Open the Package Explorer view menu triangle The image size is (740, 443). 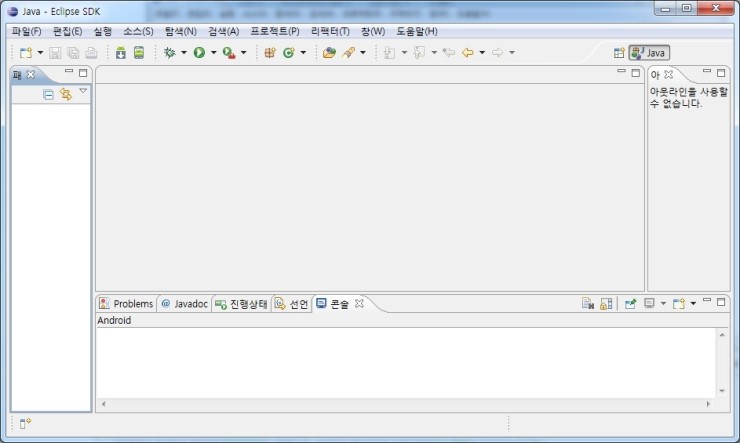click(x=83, y=92)
